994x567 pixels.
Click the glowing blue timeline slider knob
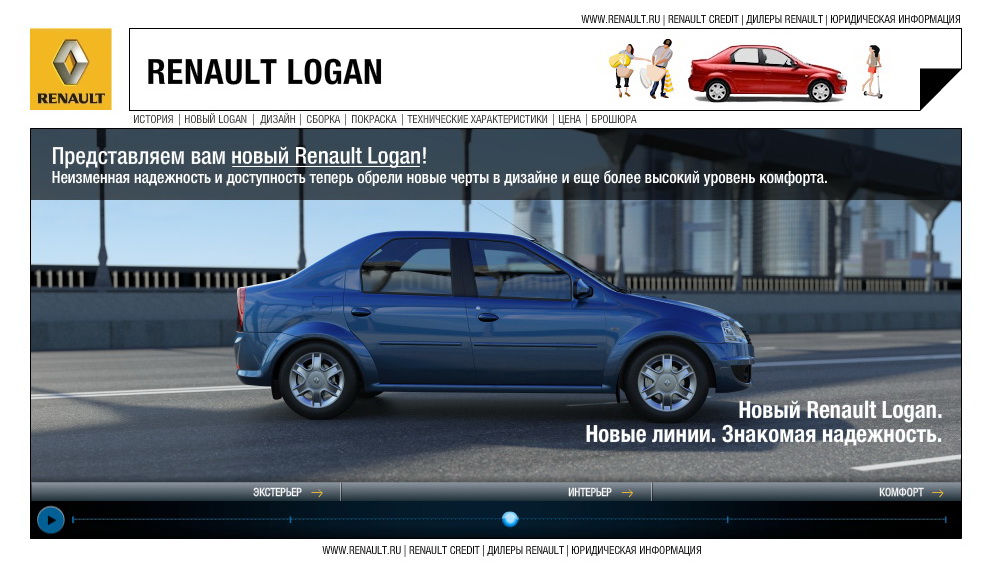pos(510,519)
